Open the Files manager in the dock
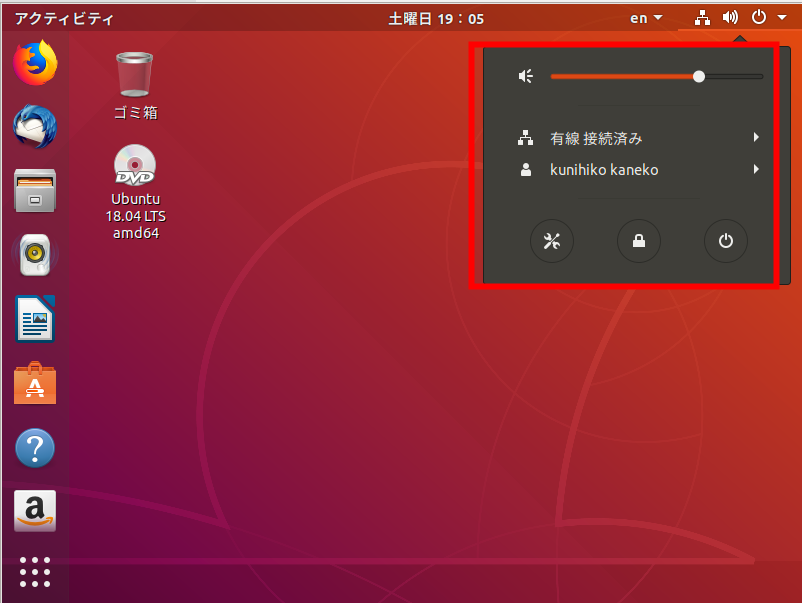 tap(35, 190)
